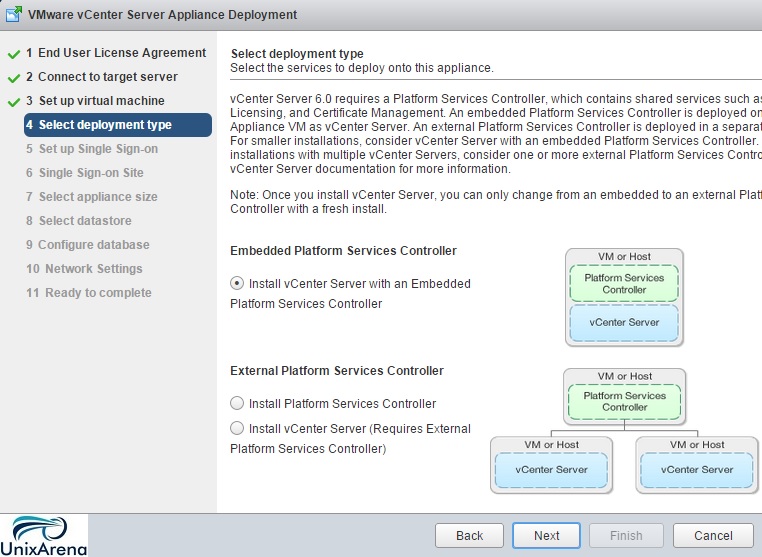Click the VMware deployment window title icon
Viewport: 762px width, 557px height.
coord(14,14)
